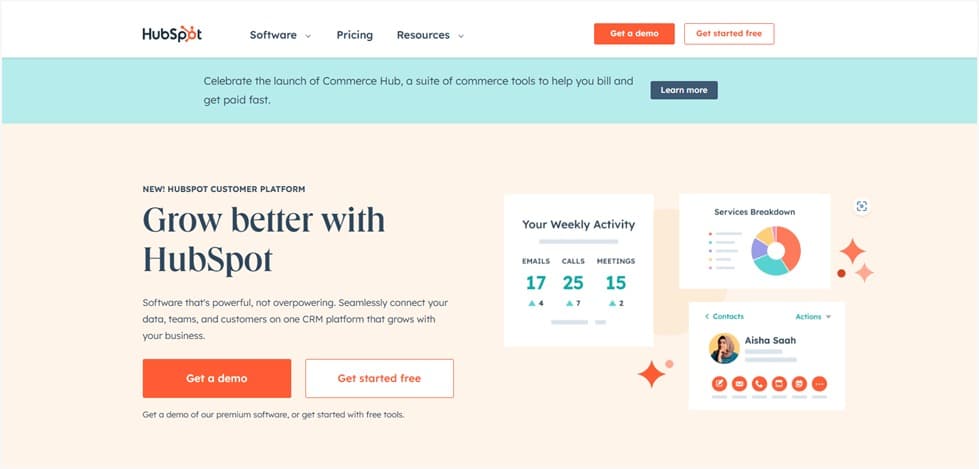Click the HubSpot logo
The width and height of the screenshot is (979, 469).
[x=172, y=34]
